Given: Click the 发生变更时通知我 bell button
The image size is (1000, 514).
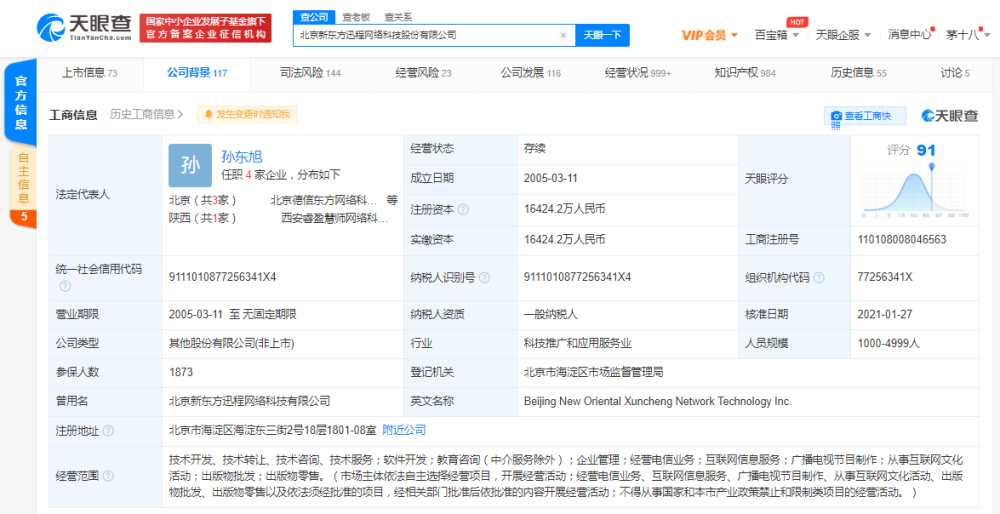Looking at the screenshot, I should coord(247,114).
